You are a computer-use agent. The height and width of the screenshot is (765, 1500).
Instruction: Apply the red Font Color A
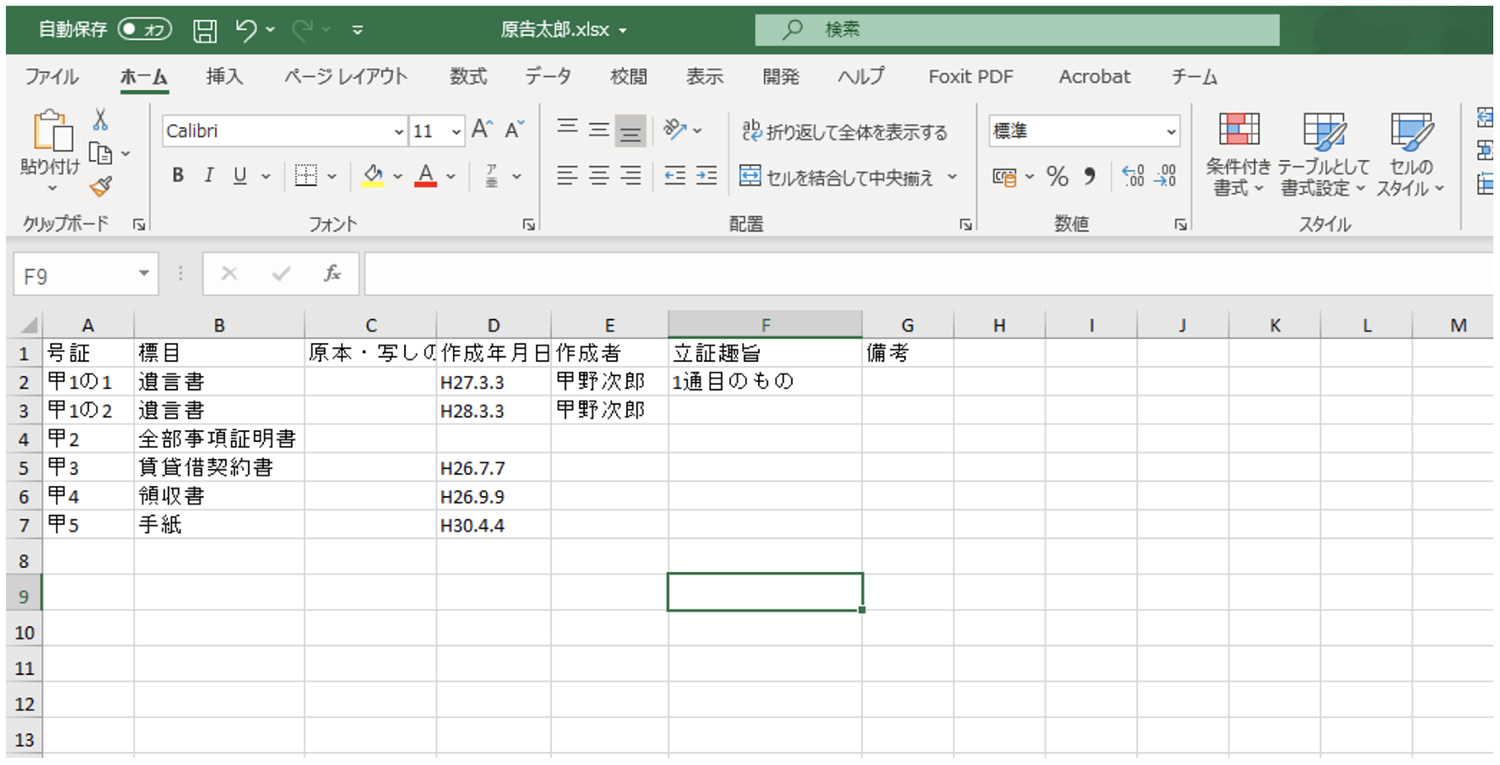[426, 176]
